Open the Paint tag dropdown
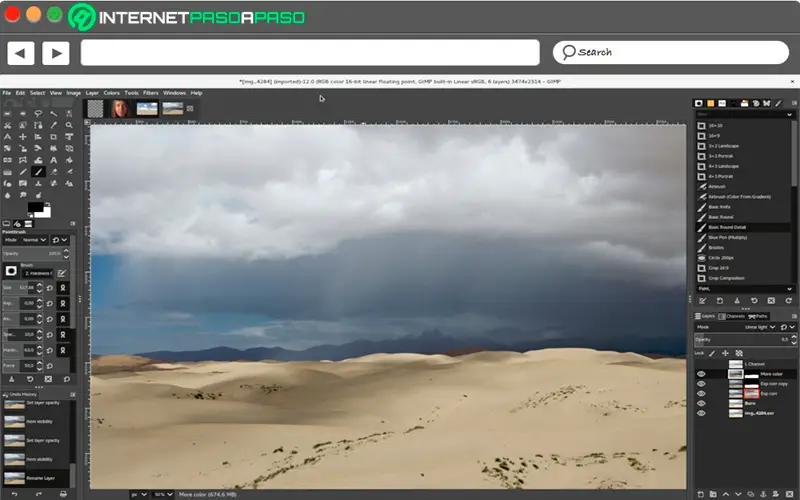The width and height of the screenshot is (800, 500). [x=744, y=289]
